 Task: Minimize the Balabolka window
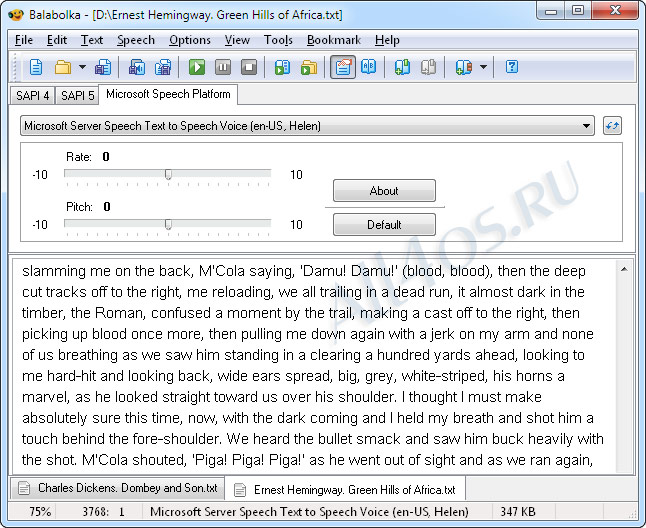click(x=551, y=10)
